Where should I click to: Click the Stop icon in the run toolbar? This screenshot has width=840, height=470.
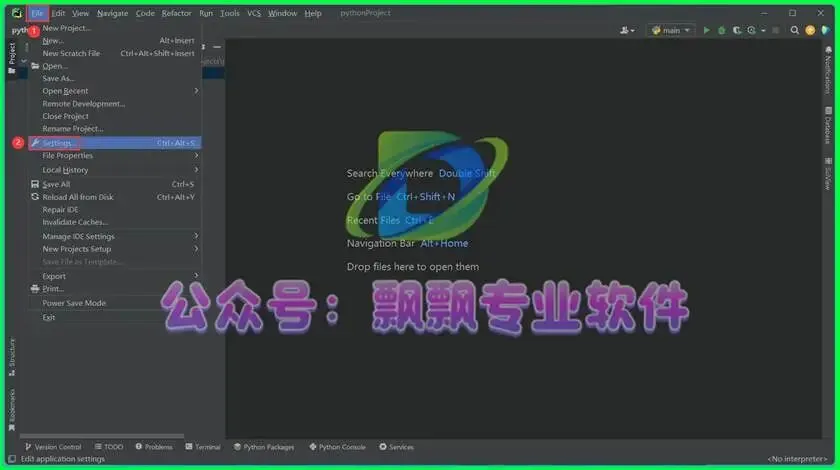click(x=776, y=31)
